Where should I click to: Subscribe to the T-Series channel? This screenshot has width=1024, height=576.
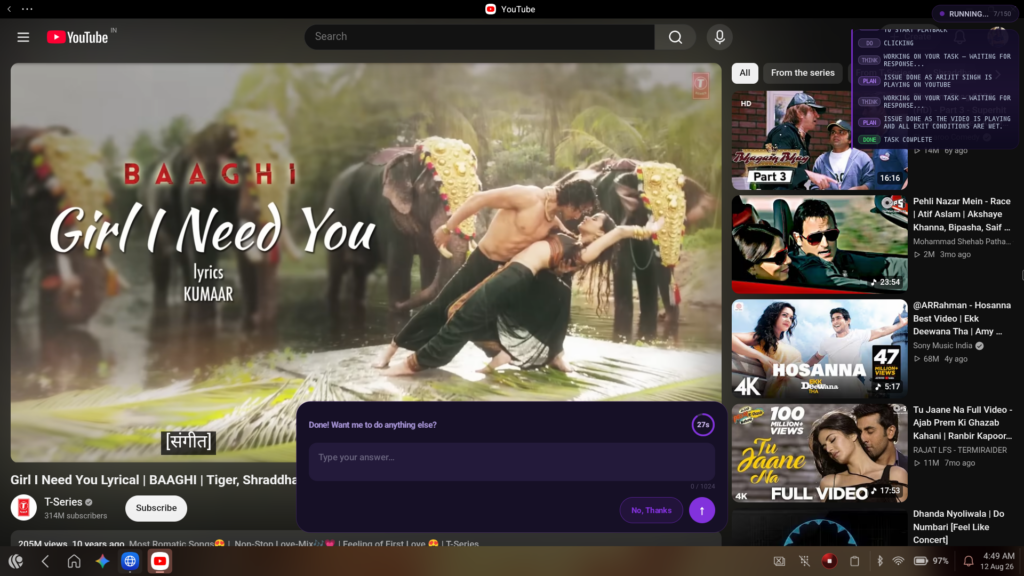coord(156,508)
